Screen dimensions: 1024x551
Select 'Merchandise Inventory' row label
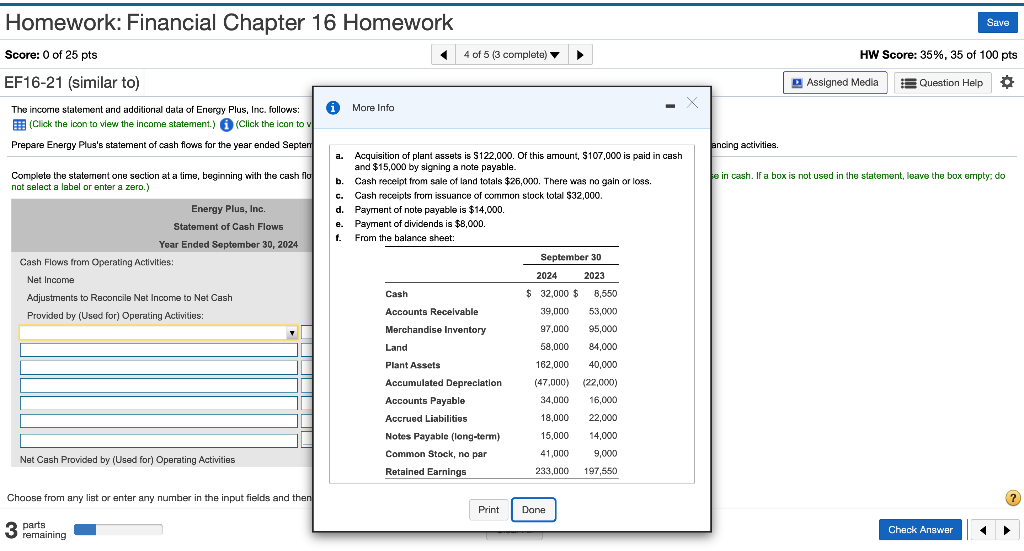(436, 330)
